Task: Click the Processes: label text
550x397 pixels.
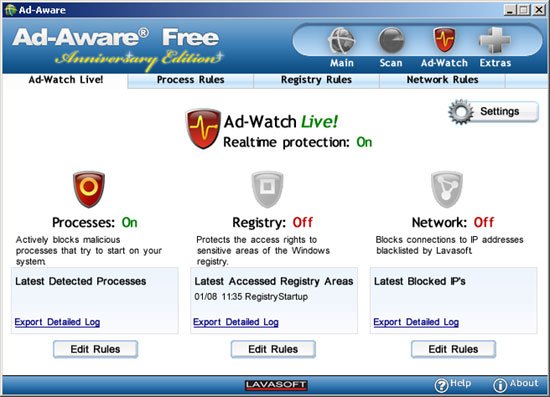Action: click(x=83, y=223)
